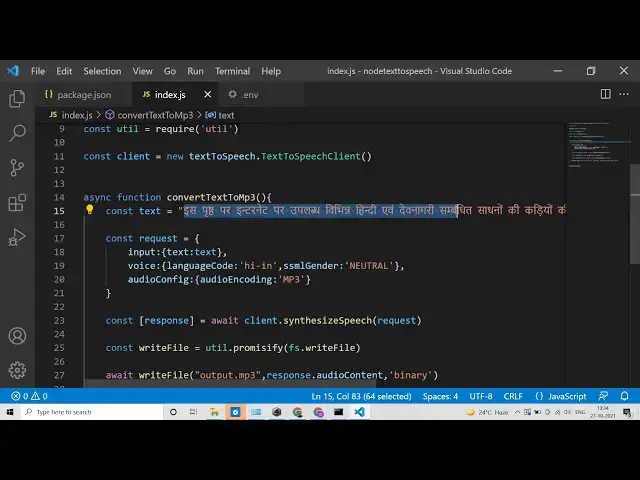640x480 pixels.
Task: Click line number 23 in gutter
Action: click(x=59, y=320)
